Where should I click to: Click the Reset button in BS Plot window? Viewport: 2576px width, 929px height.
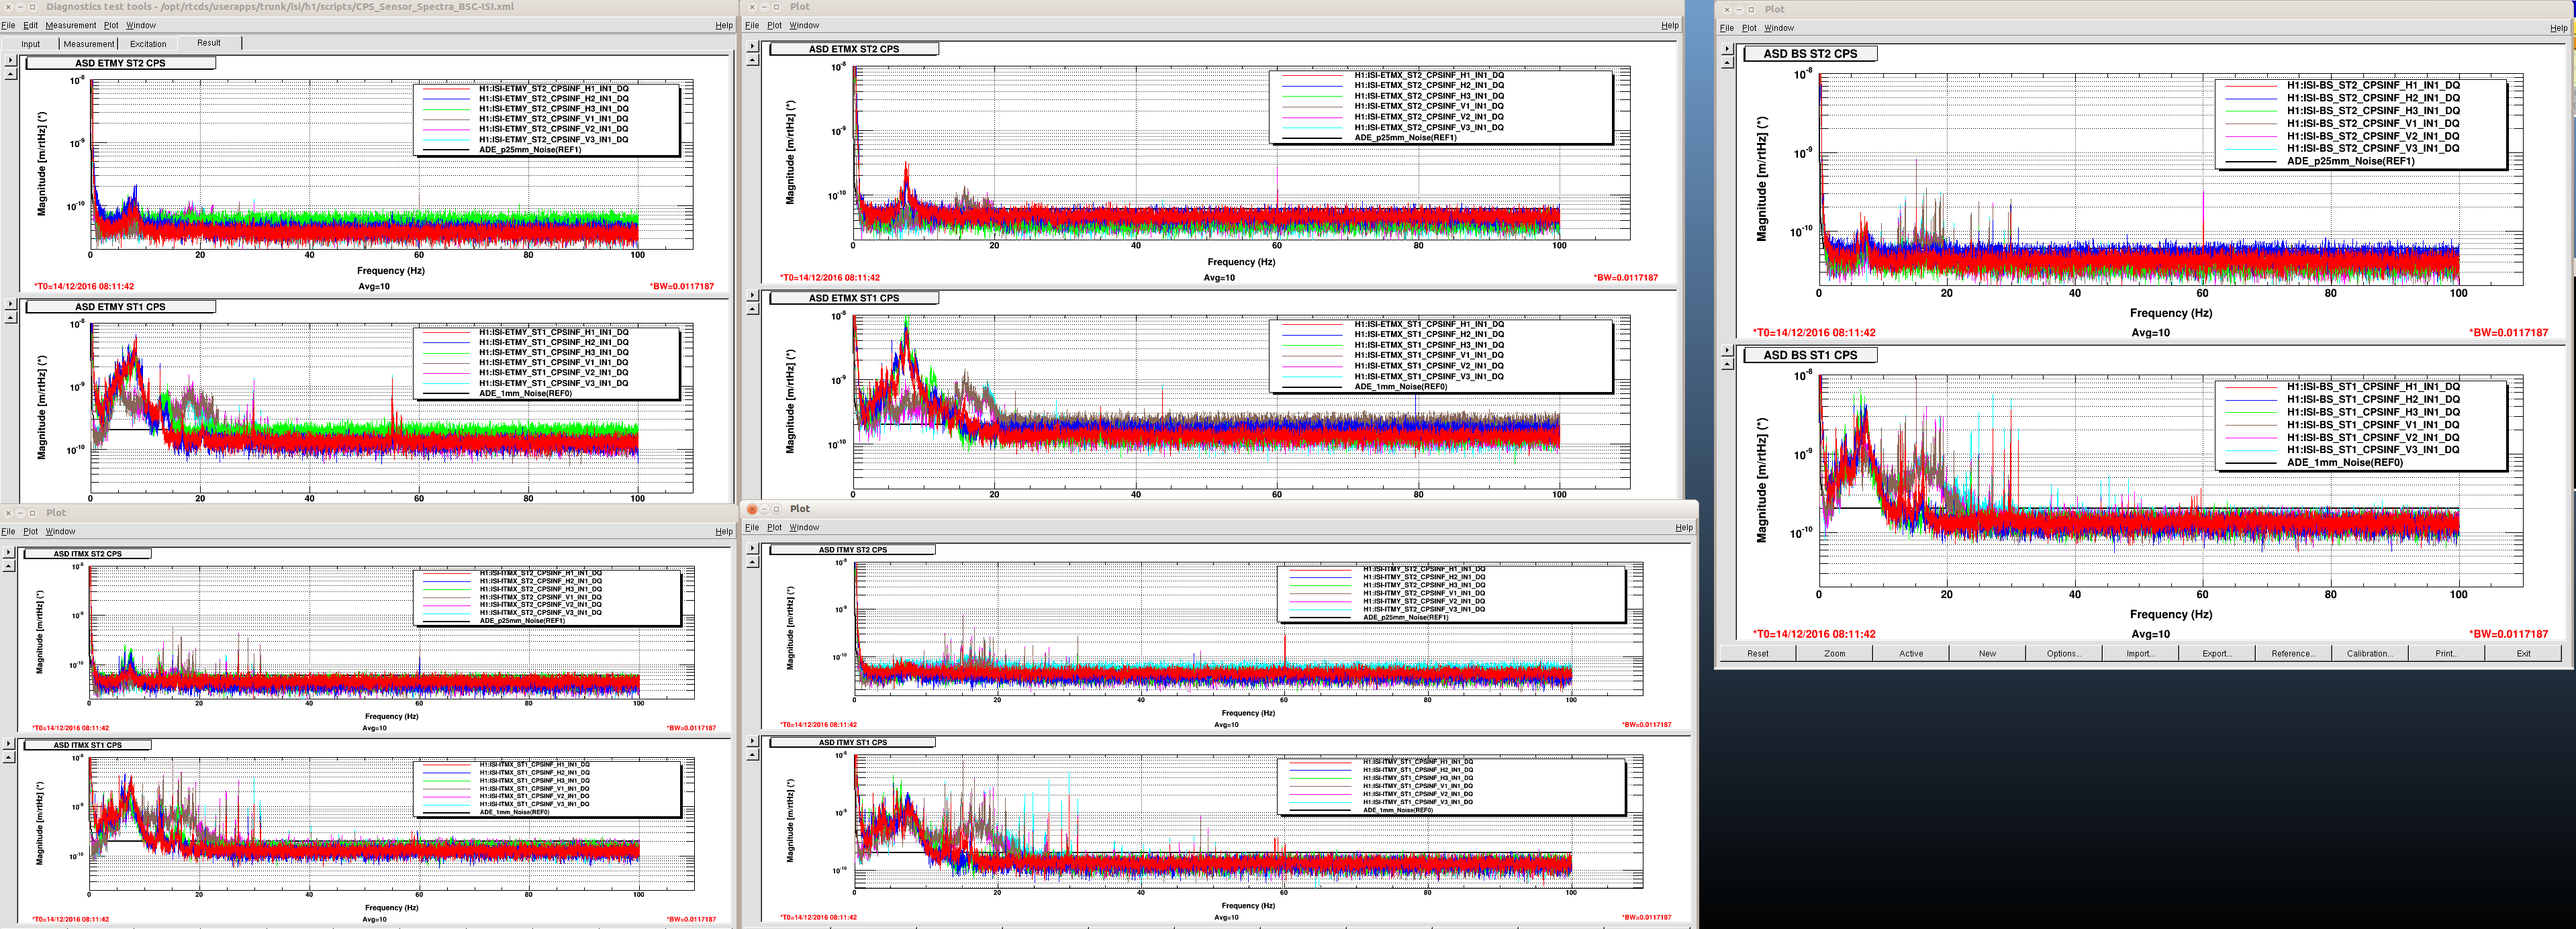(1757, 654)
